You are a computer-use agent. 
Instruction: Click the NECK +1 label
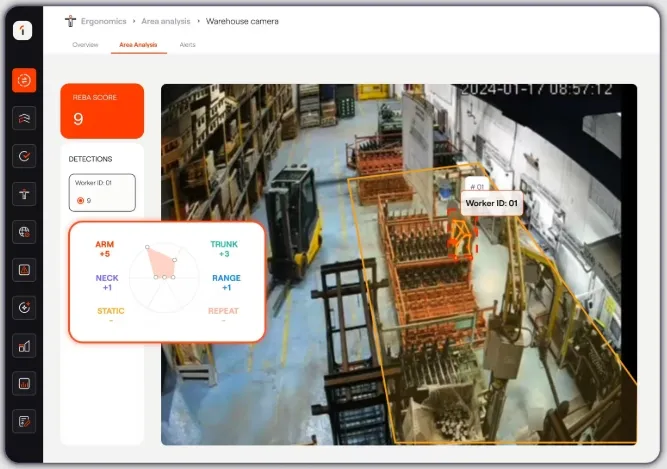coord(107,282)
